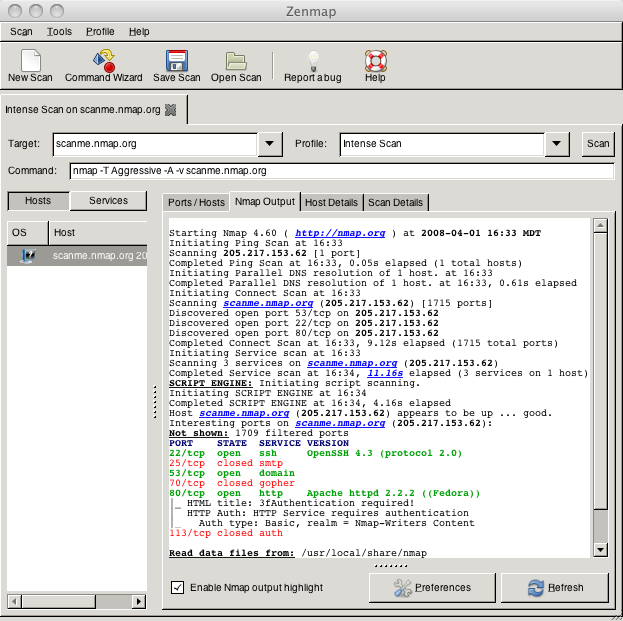This screenshot has height=621, width=623.
Task: Click the 53/tcp open domain output line
Action: click(x=232, y=473)
